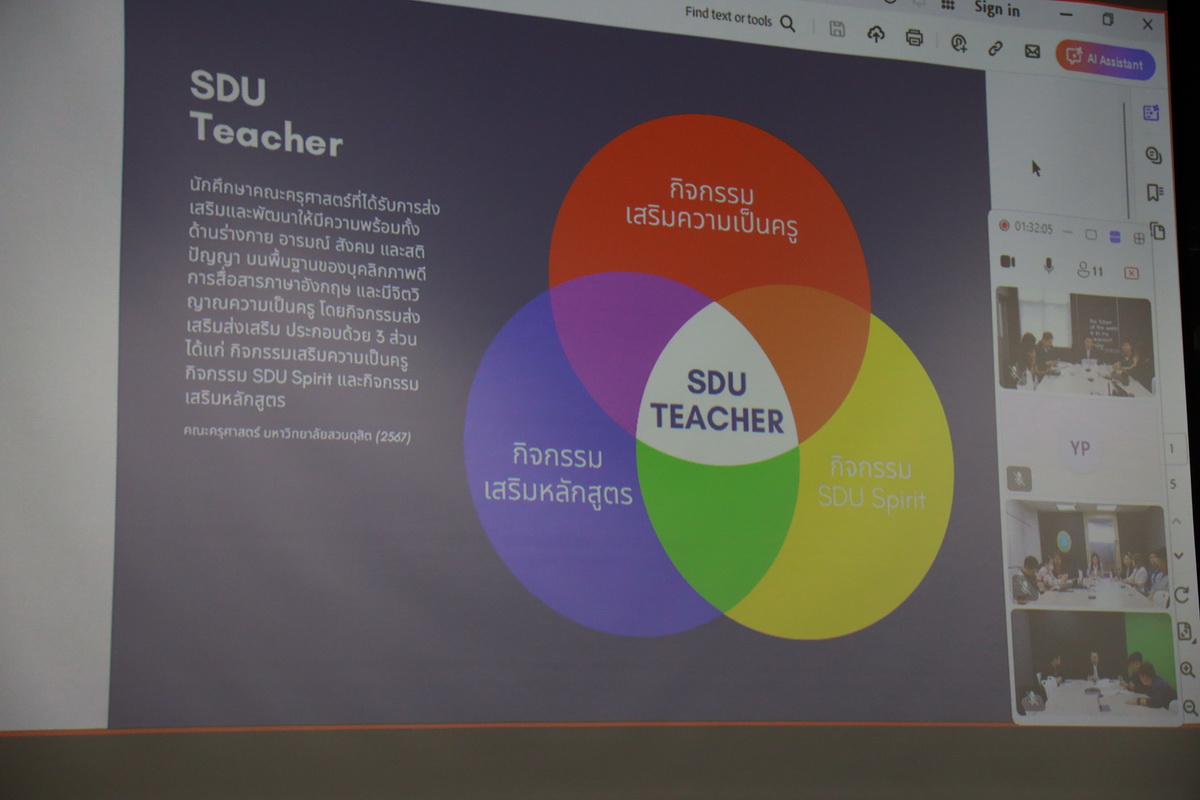
Task: Click the center label SDU TEACHER in diagram
Action: [717, 402]
